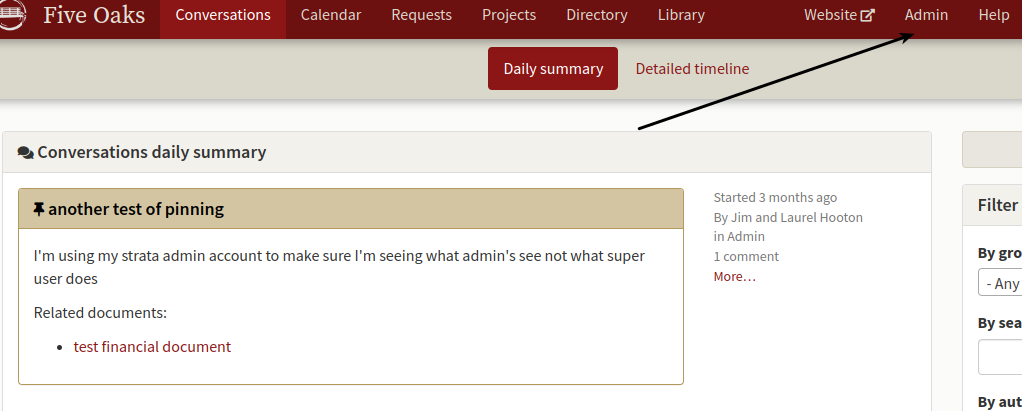Open the Help menu
This screenshot has width=1022, height=411.
click(x=993, y=15)
